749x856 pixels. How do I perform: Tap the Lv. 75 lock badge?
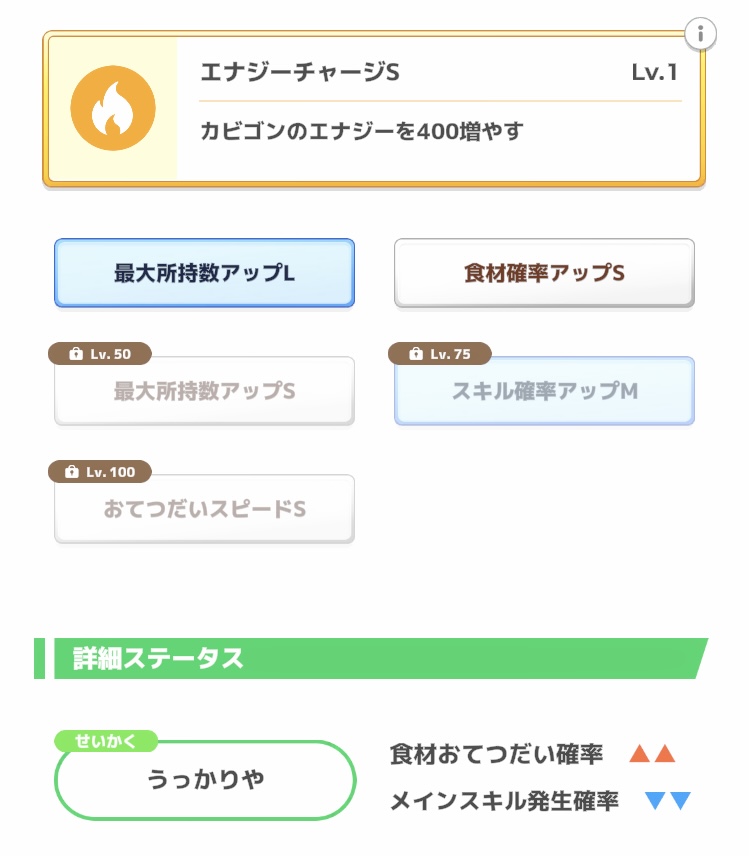click(441, 354)
